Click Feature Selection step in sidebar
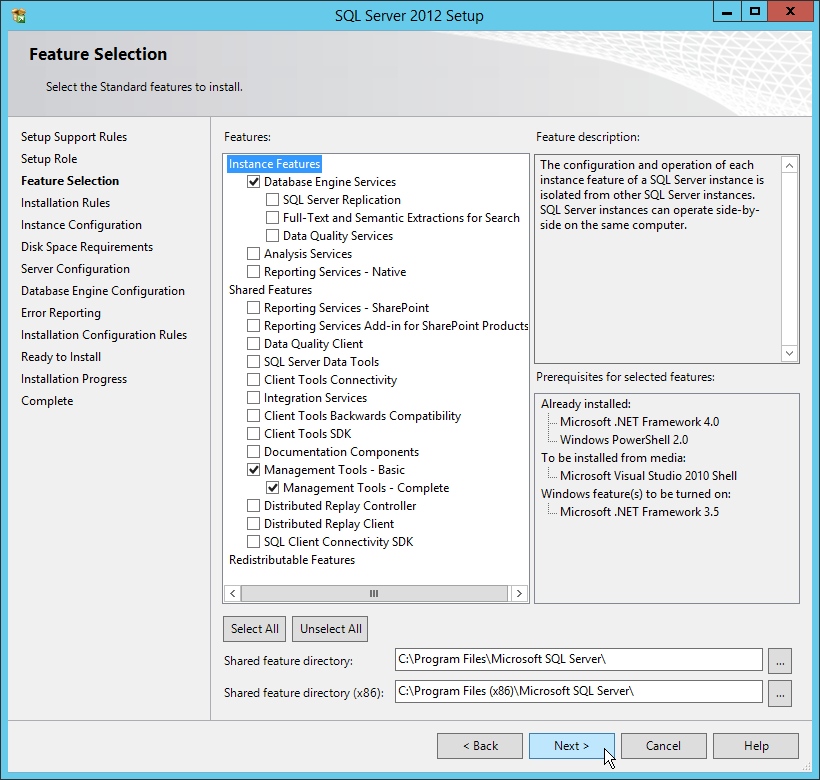Screen dimensions: 820x780 (x=70, y=181)
